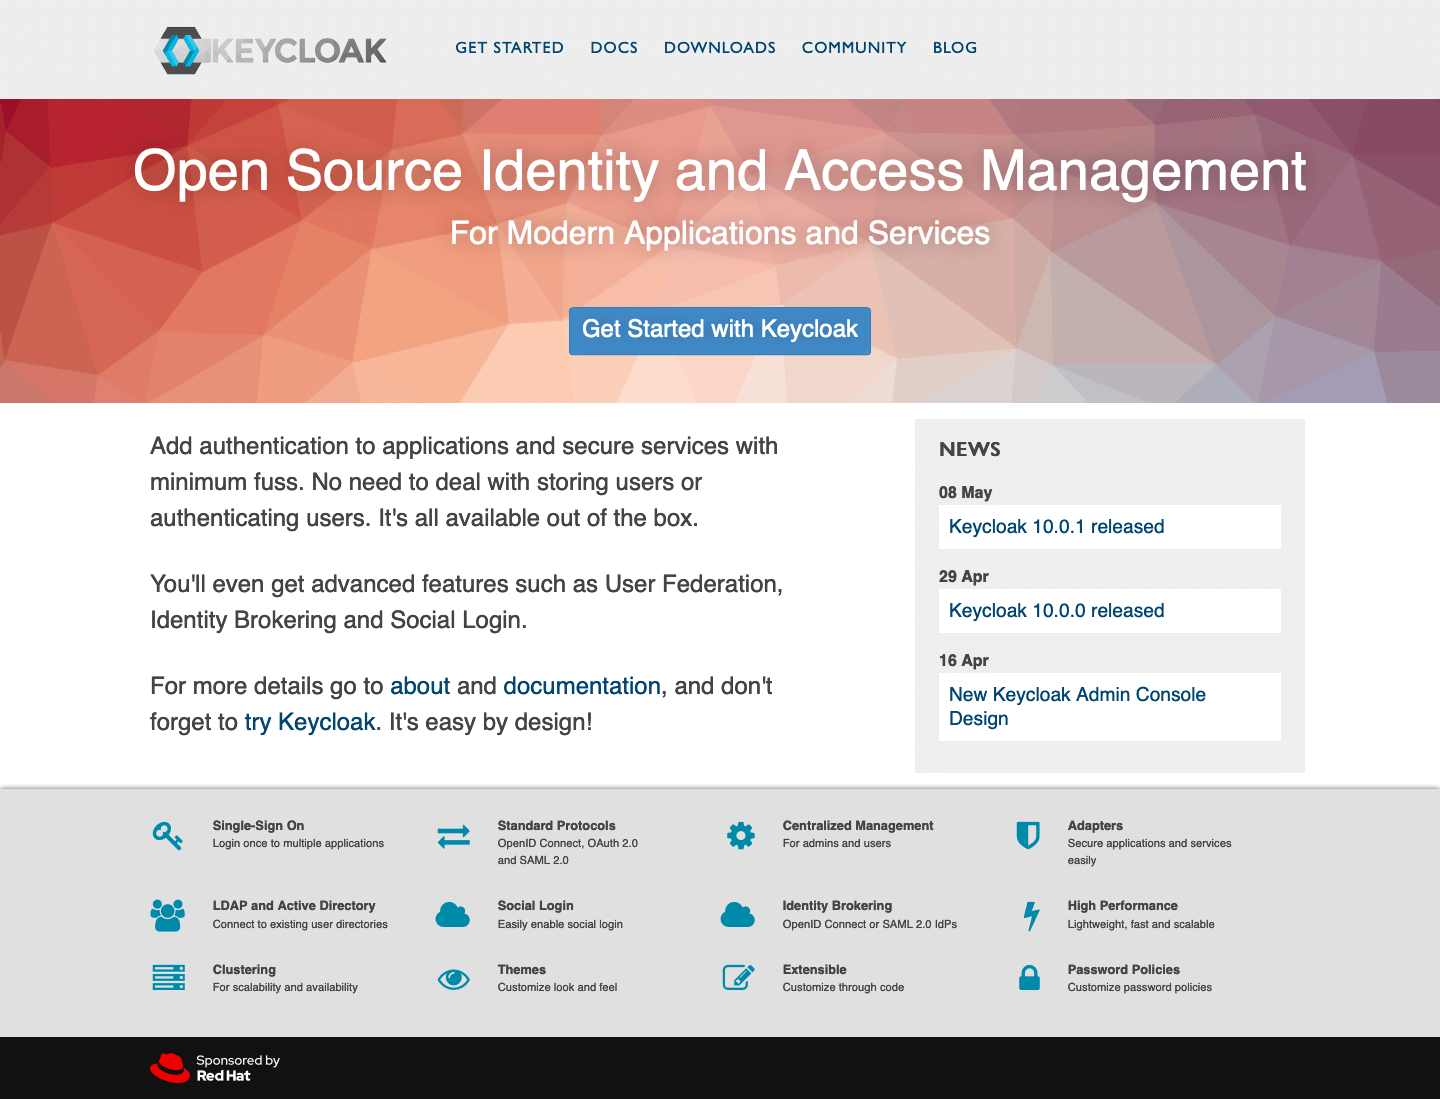Click the Clustering server stack icon

(x=169, y=977)
